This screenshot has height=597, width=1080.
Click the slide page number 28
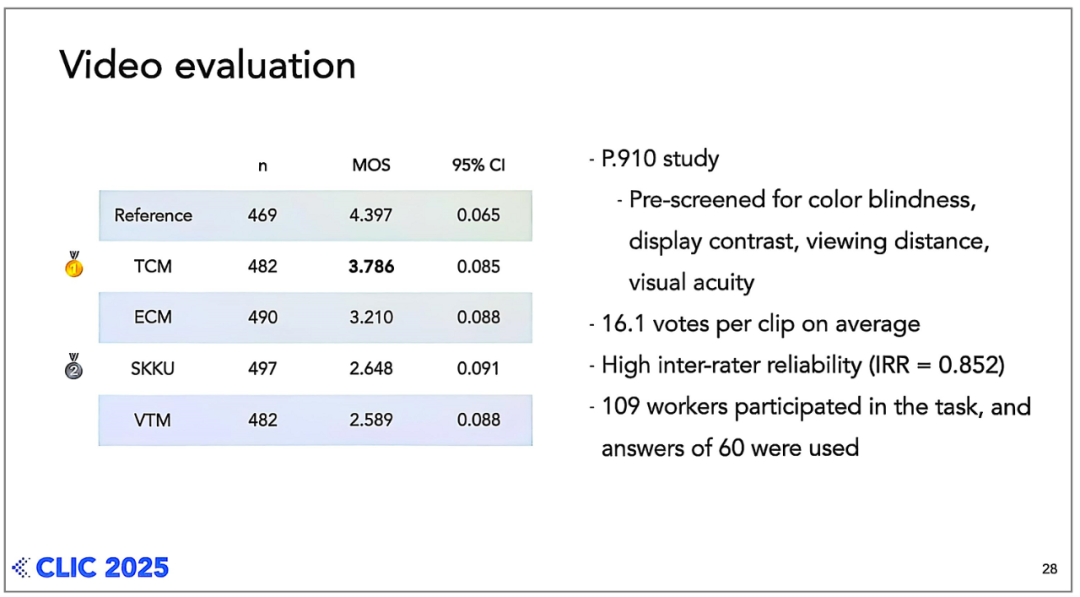1049,569
